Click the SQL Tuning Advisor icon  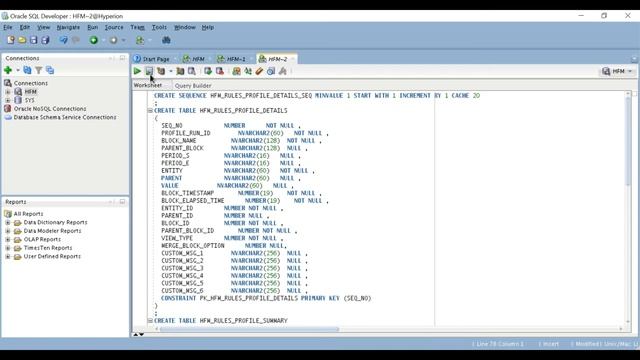point(191,71)
